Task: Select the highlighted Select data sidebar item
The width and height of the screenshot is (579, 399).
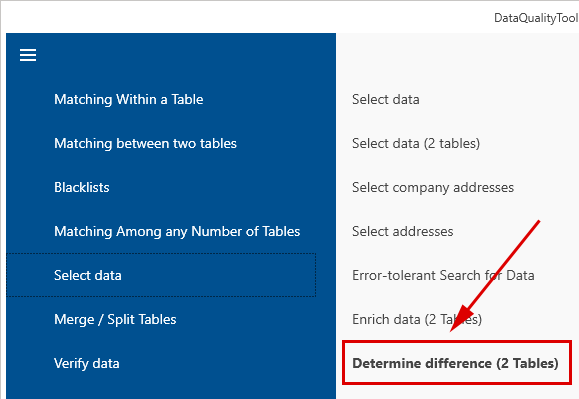Action: [x=161, y=275]
